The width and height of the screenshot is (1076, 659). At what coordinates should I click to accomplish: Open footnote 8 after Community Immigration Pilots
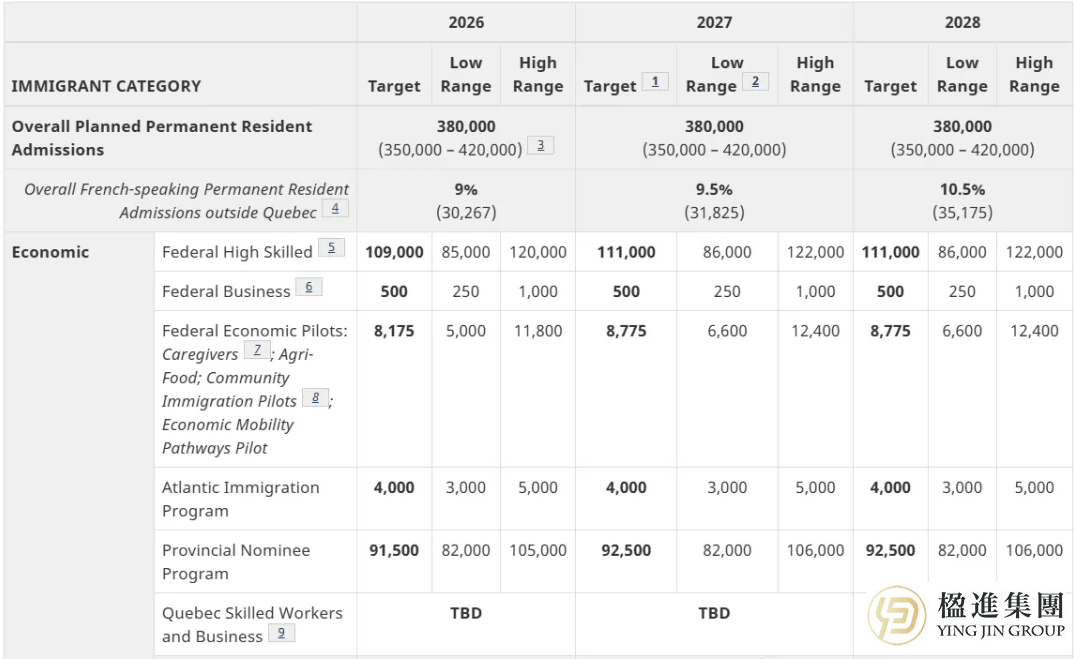[x=315, y=397]
